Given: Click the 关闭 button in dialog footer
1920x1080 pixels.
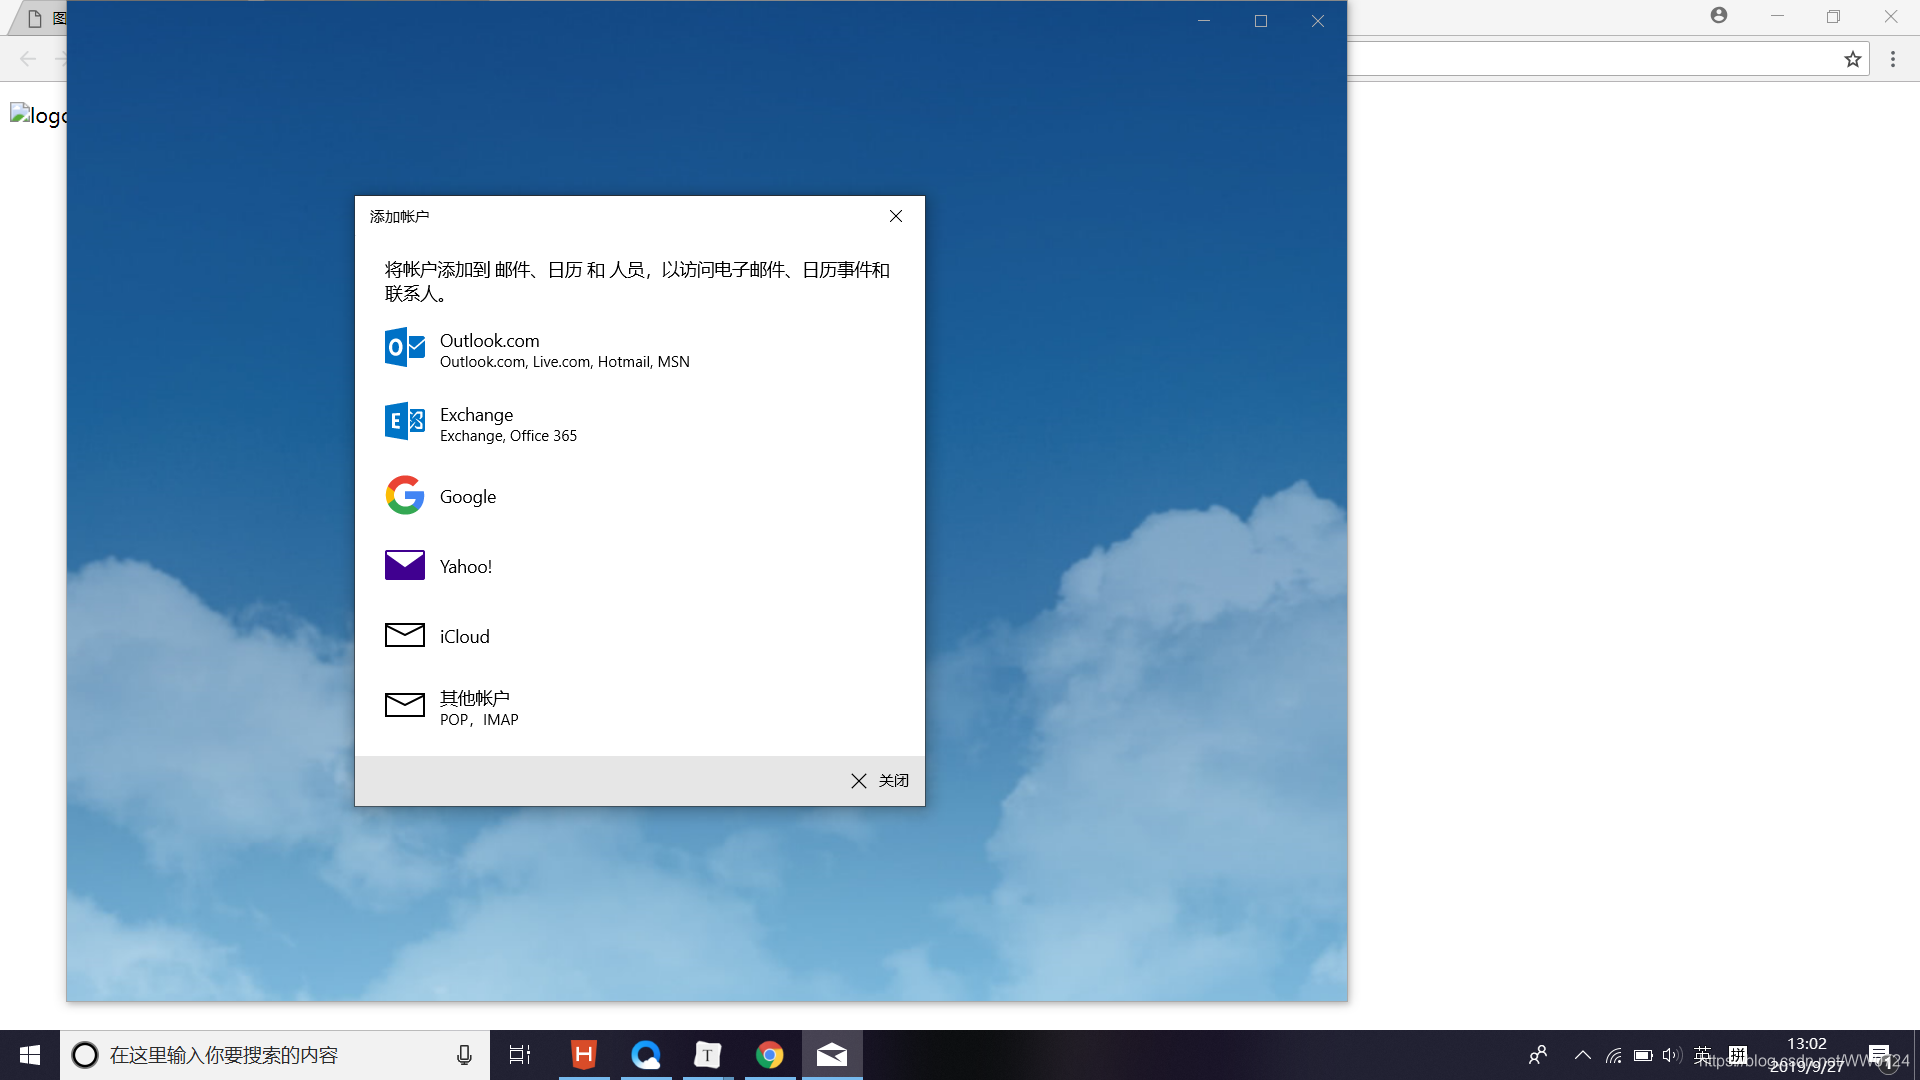Looking at the screenshot, I should click(x=880, y=781).
